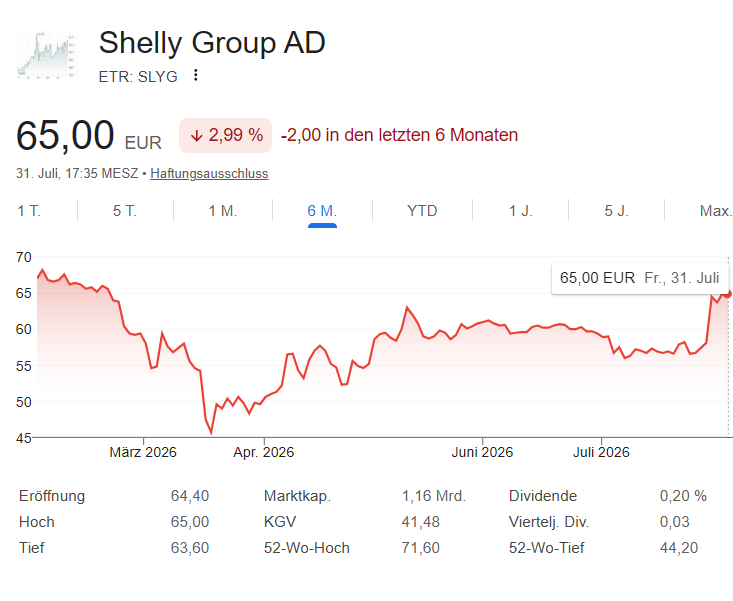The height and width of the screenshot is (601, 733).
Task: Click the Juni 2026 axis label
Action: click(x=482, y=452)
